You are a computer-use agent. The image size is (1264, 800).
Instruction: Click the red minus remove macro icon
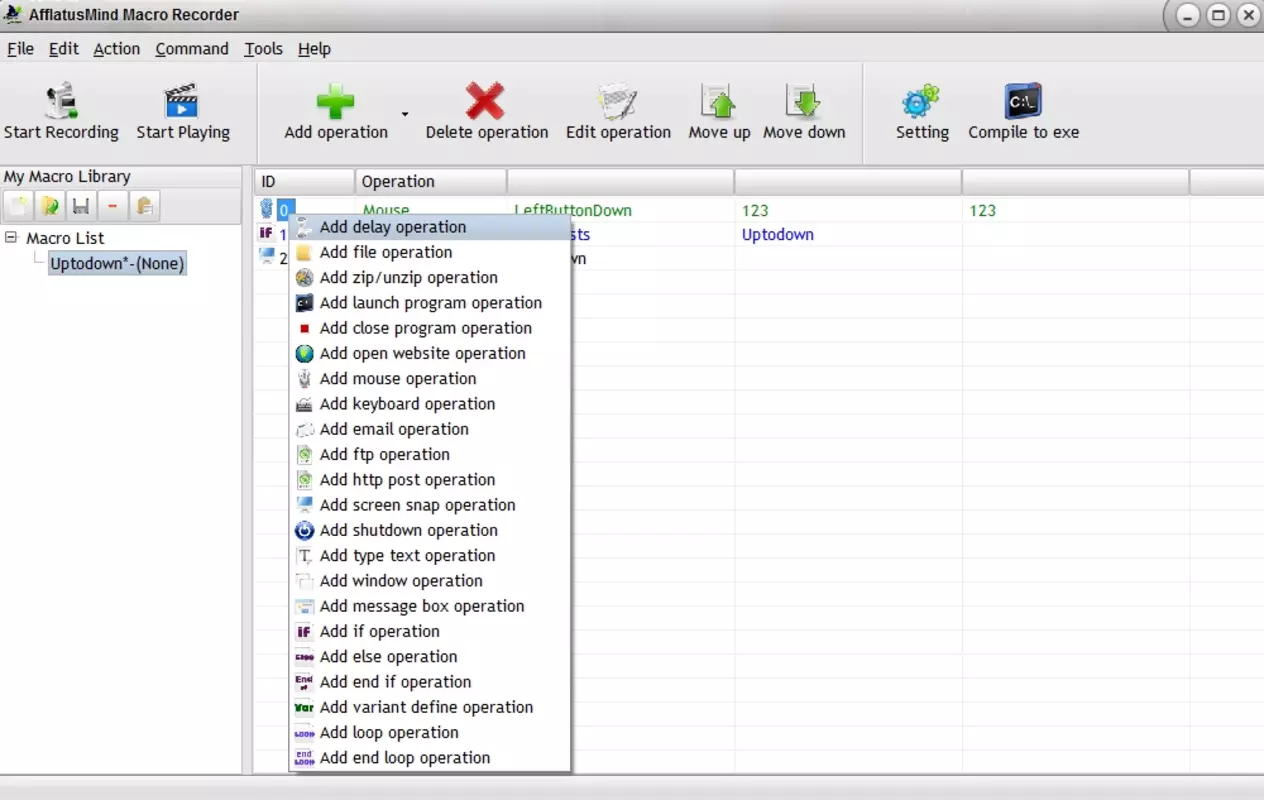click(112, 206)
